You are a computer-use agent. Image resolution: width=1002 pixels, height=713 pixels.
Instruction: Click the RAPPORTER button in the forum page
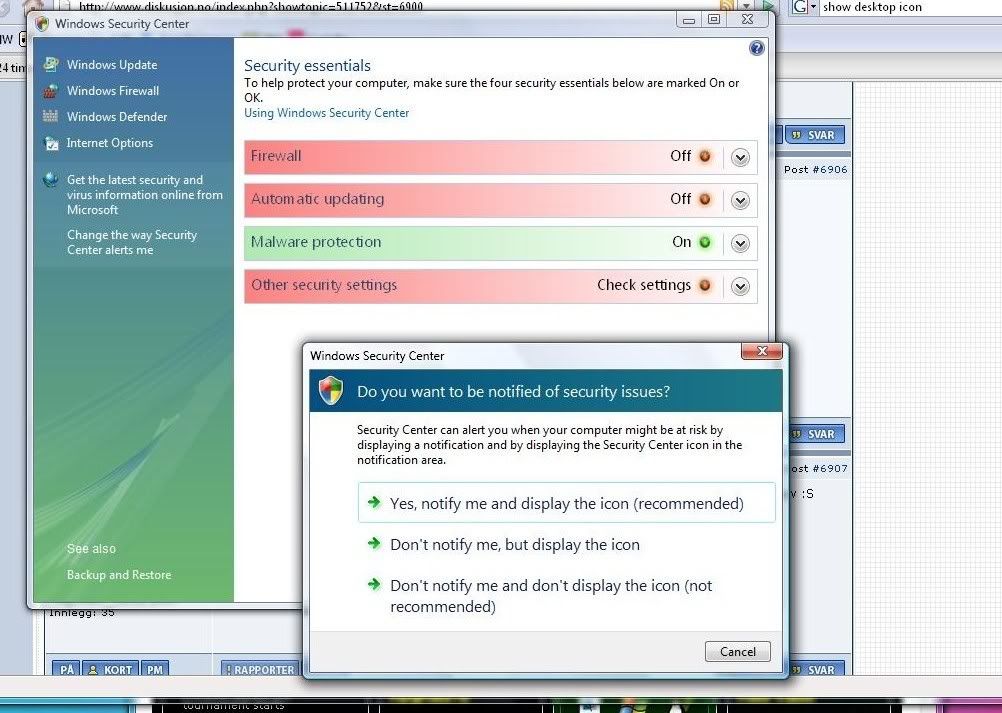point(259,669)
